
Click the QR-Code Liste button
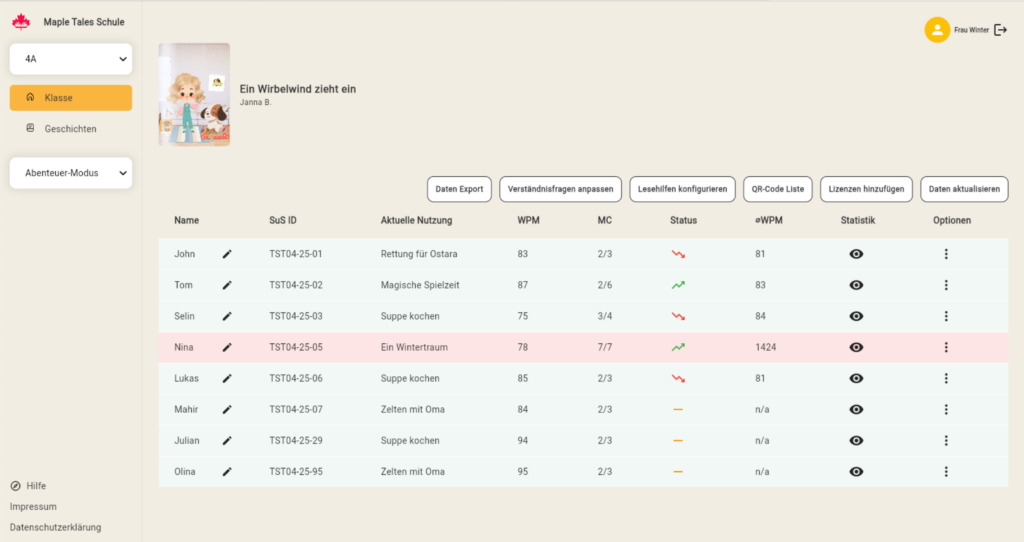pos(778,189)
